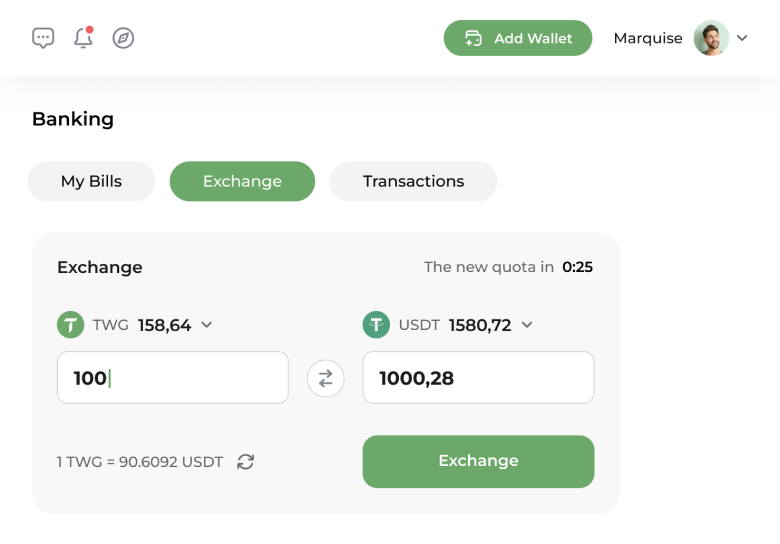Select the Exchange tab

(242, 181)
